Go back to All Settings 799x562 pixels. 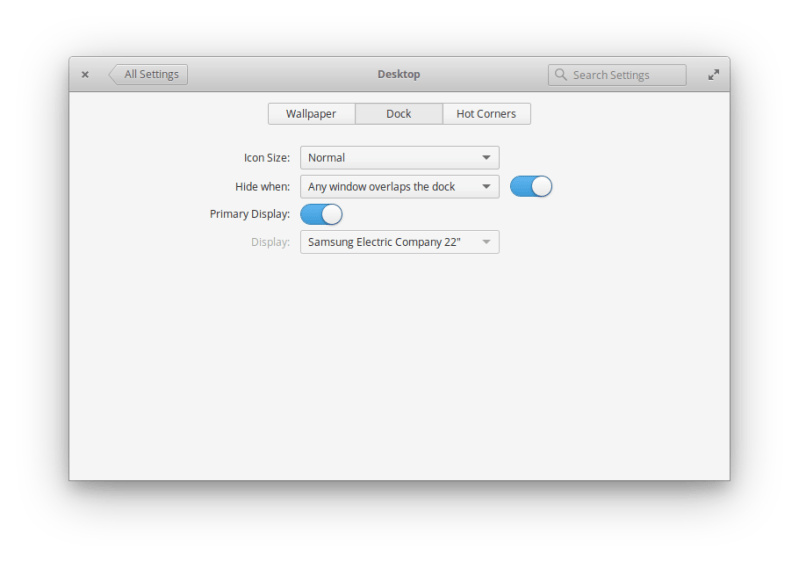tap(148, 74)
